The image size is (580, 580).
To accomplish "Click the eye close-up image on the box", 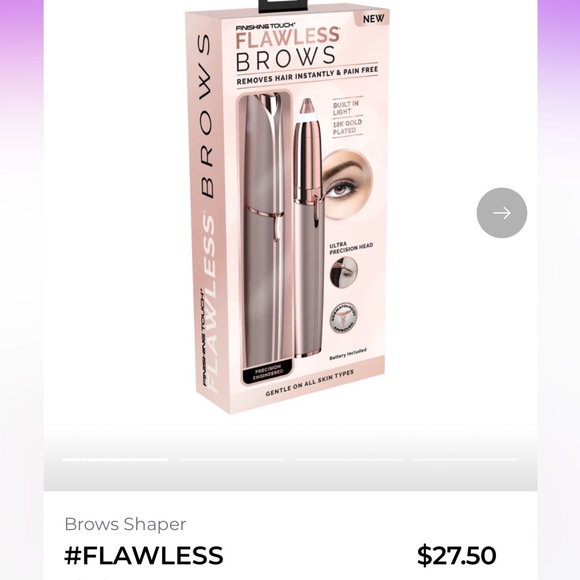I will pos(346,184).
